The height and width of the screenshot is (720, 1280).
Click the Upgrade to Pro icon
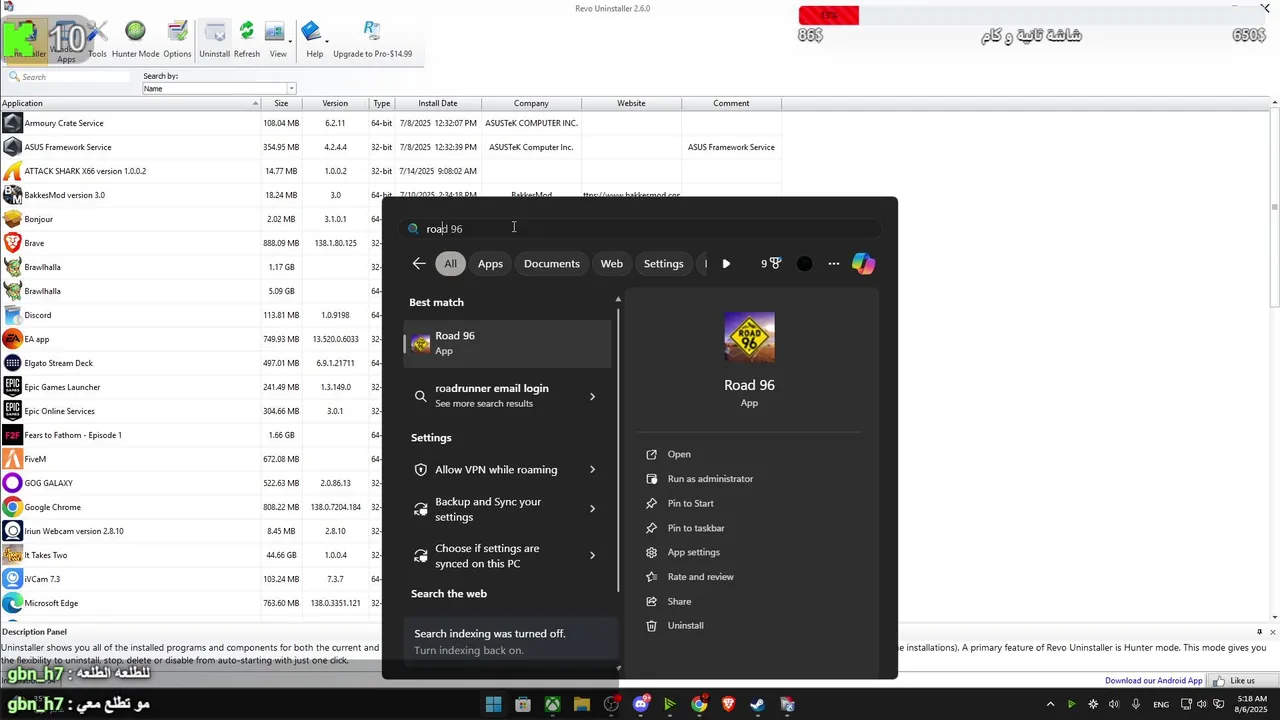point(372,32)
